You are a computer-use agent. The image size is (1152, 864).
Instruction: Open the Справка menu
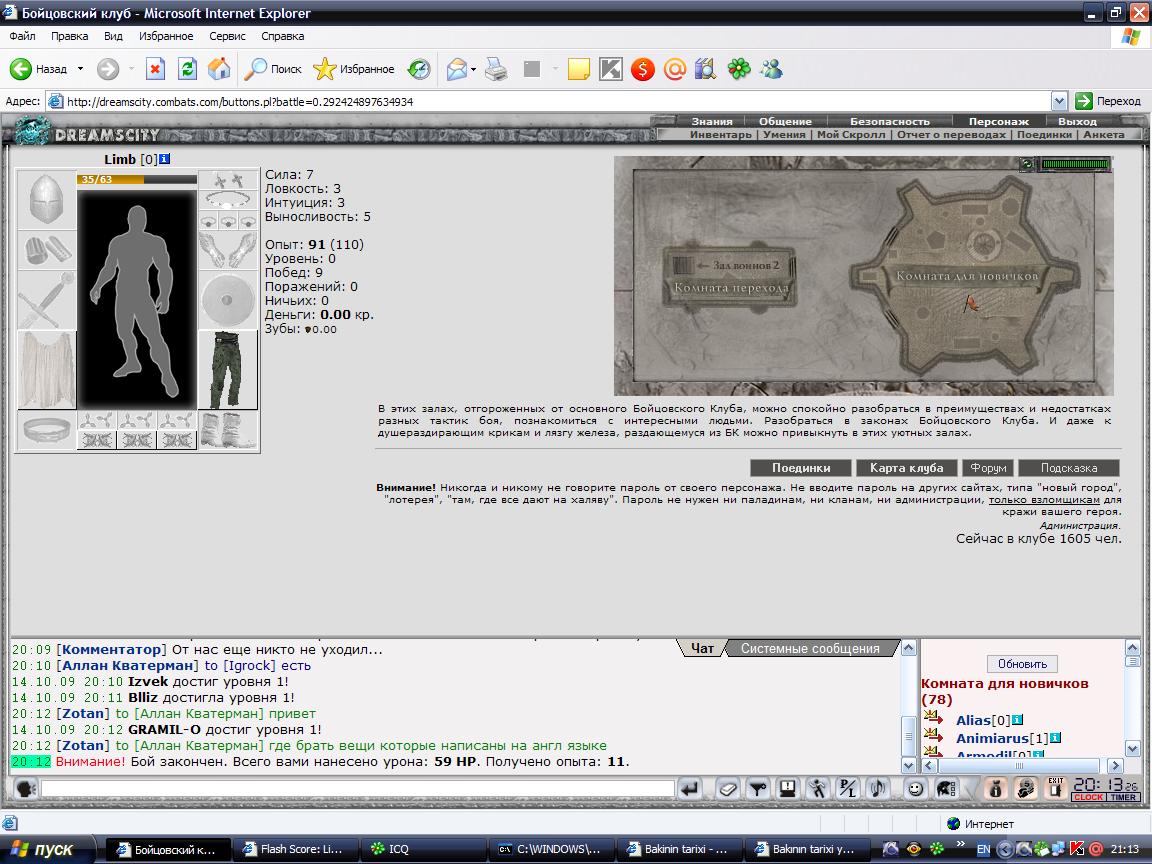pyautogui.click(x=282, y=36)
